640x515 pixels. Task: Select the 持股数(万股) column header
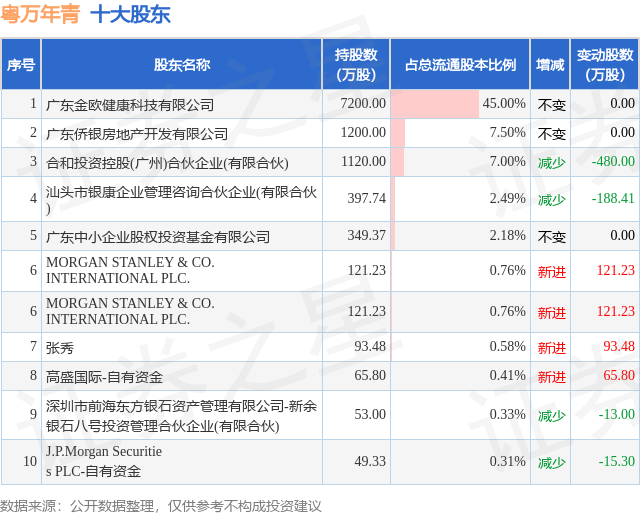click(x=356, y=64)
